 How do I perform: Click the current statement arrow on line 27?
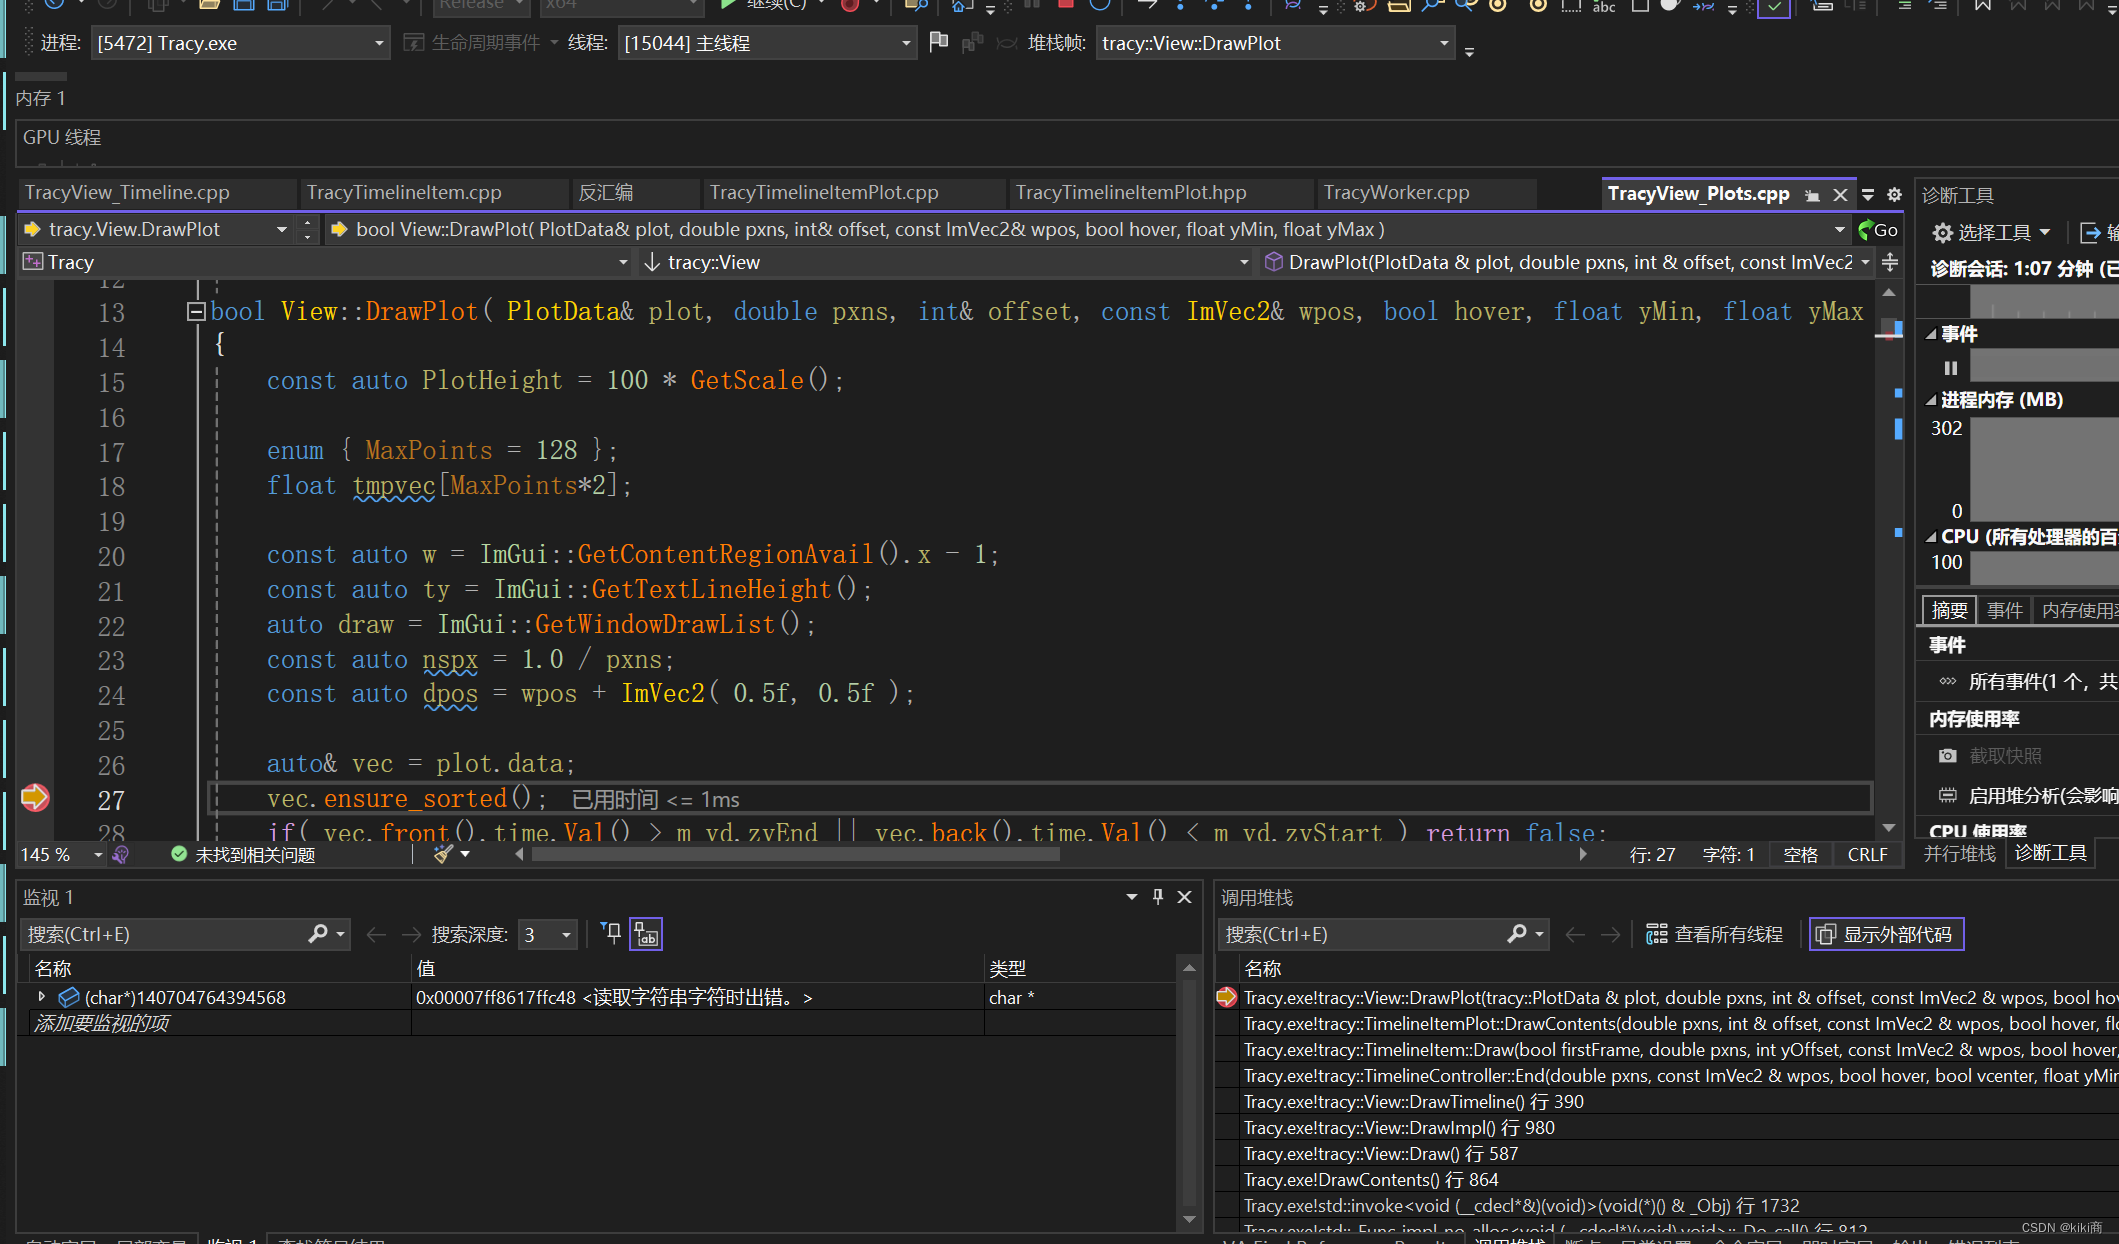point(35,797)
